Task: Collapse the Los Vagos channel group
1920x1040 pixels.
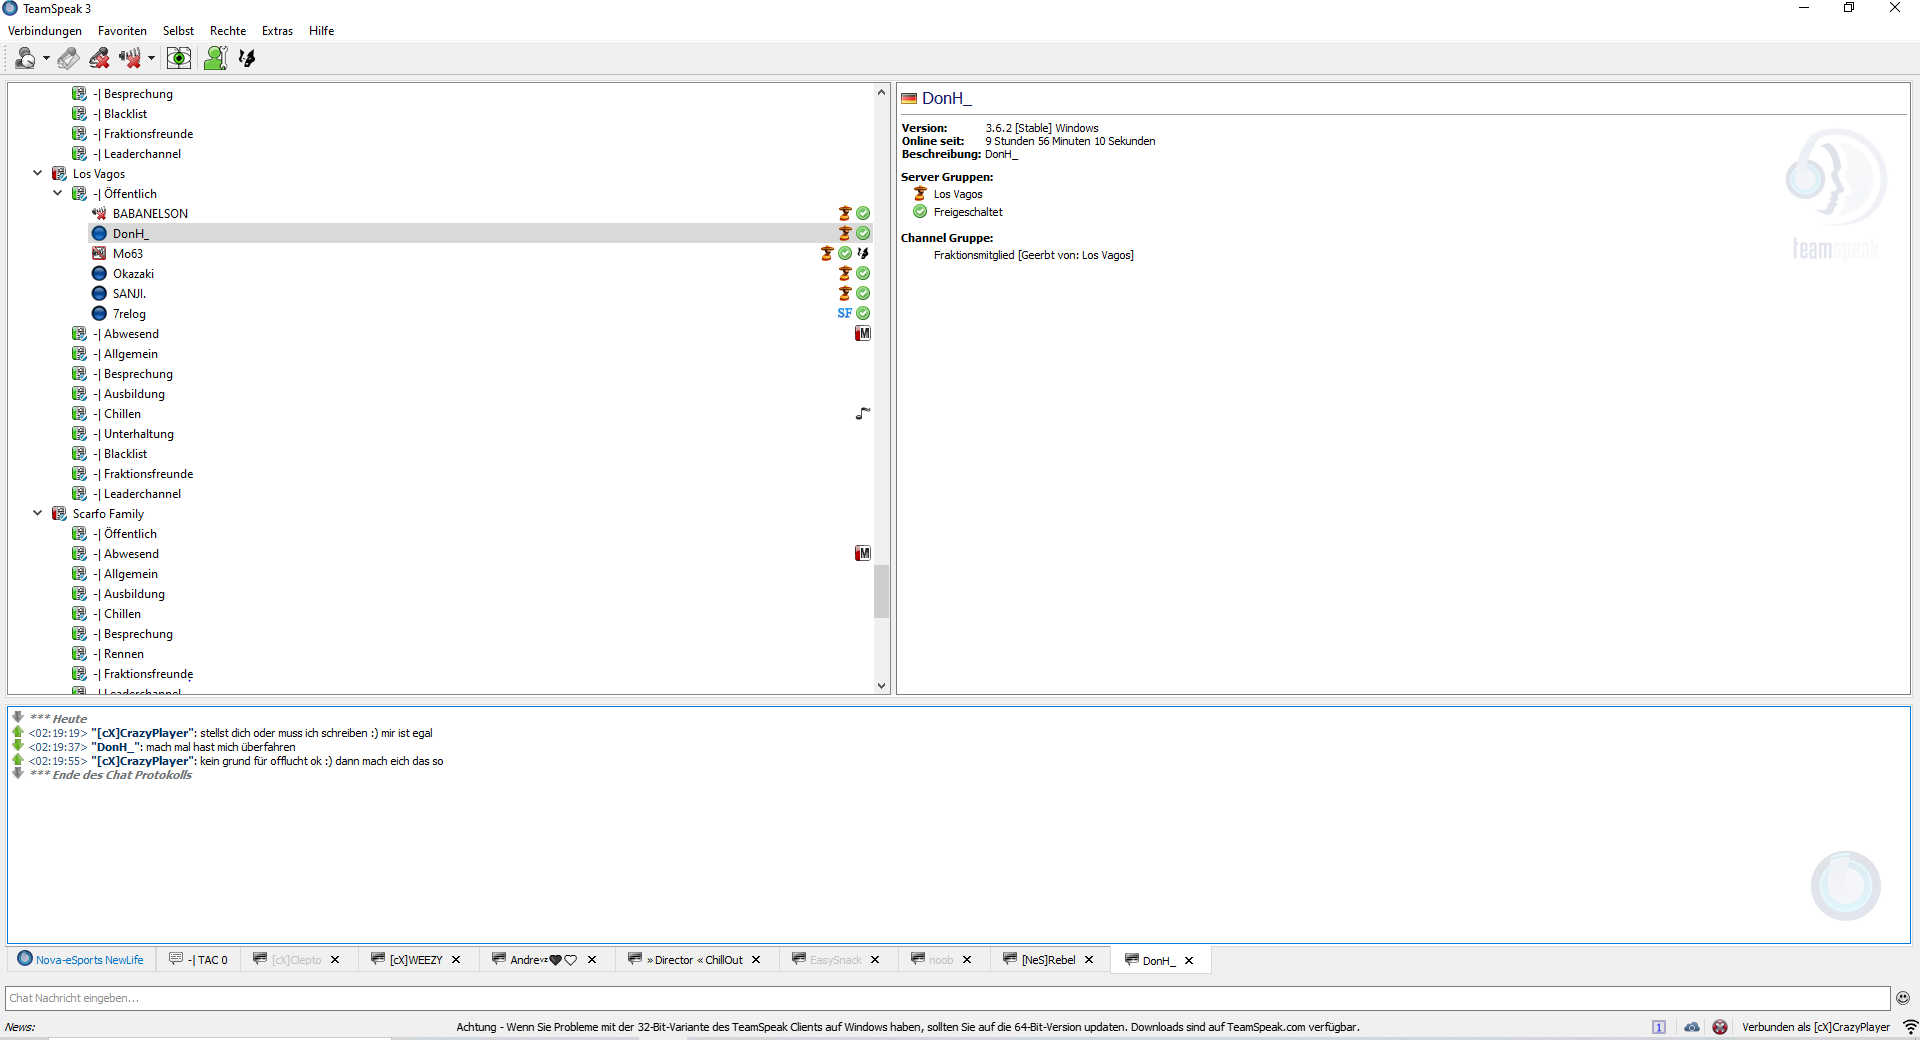Action: coord(38,173)
